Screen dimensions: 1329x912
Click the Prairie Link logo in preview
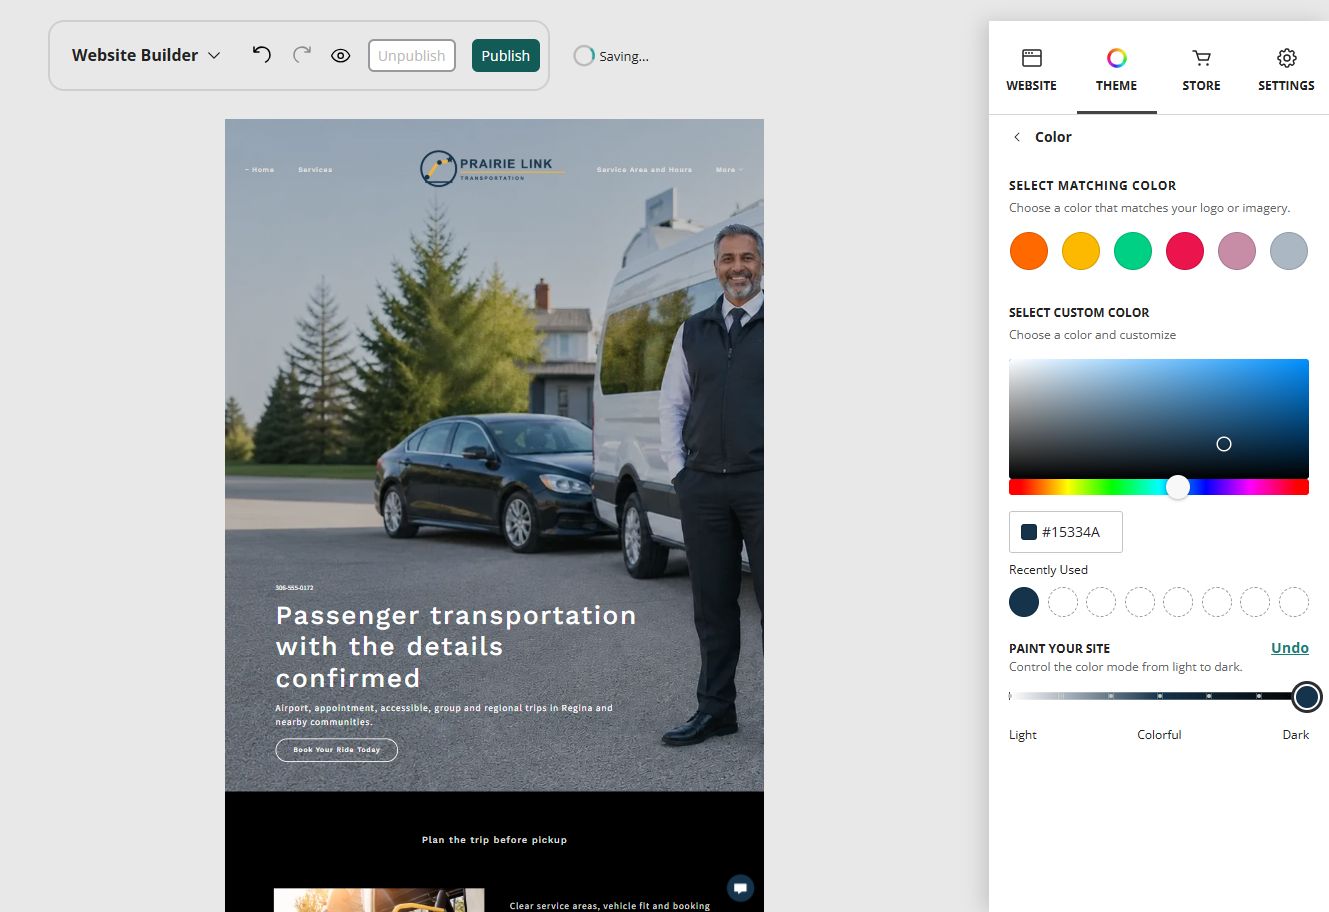[x=492, y=169]
